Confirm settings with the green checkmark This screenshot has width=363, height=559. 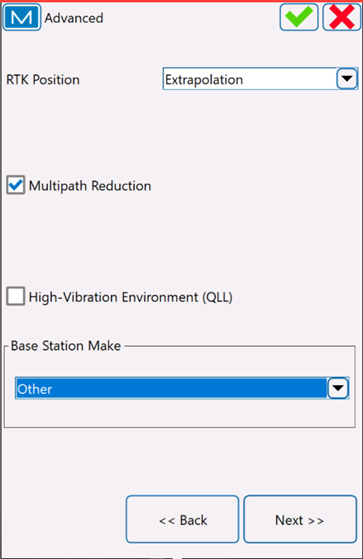(x=299, y=17)
